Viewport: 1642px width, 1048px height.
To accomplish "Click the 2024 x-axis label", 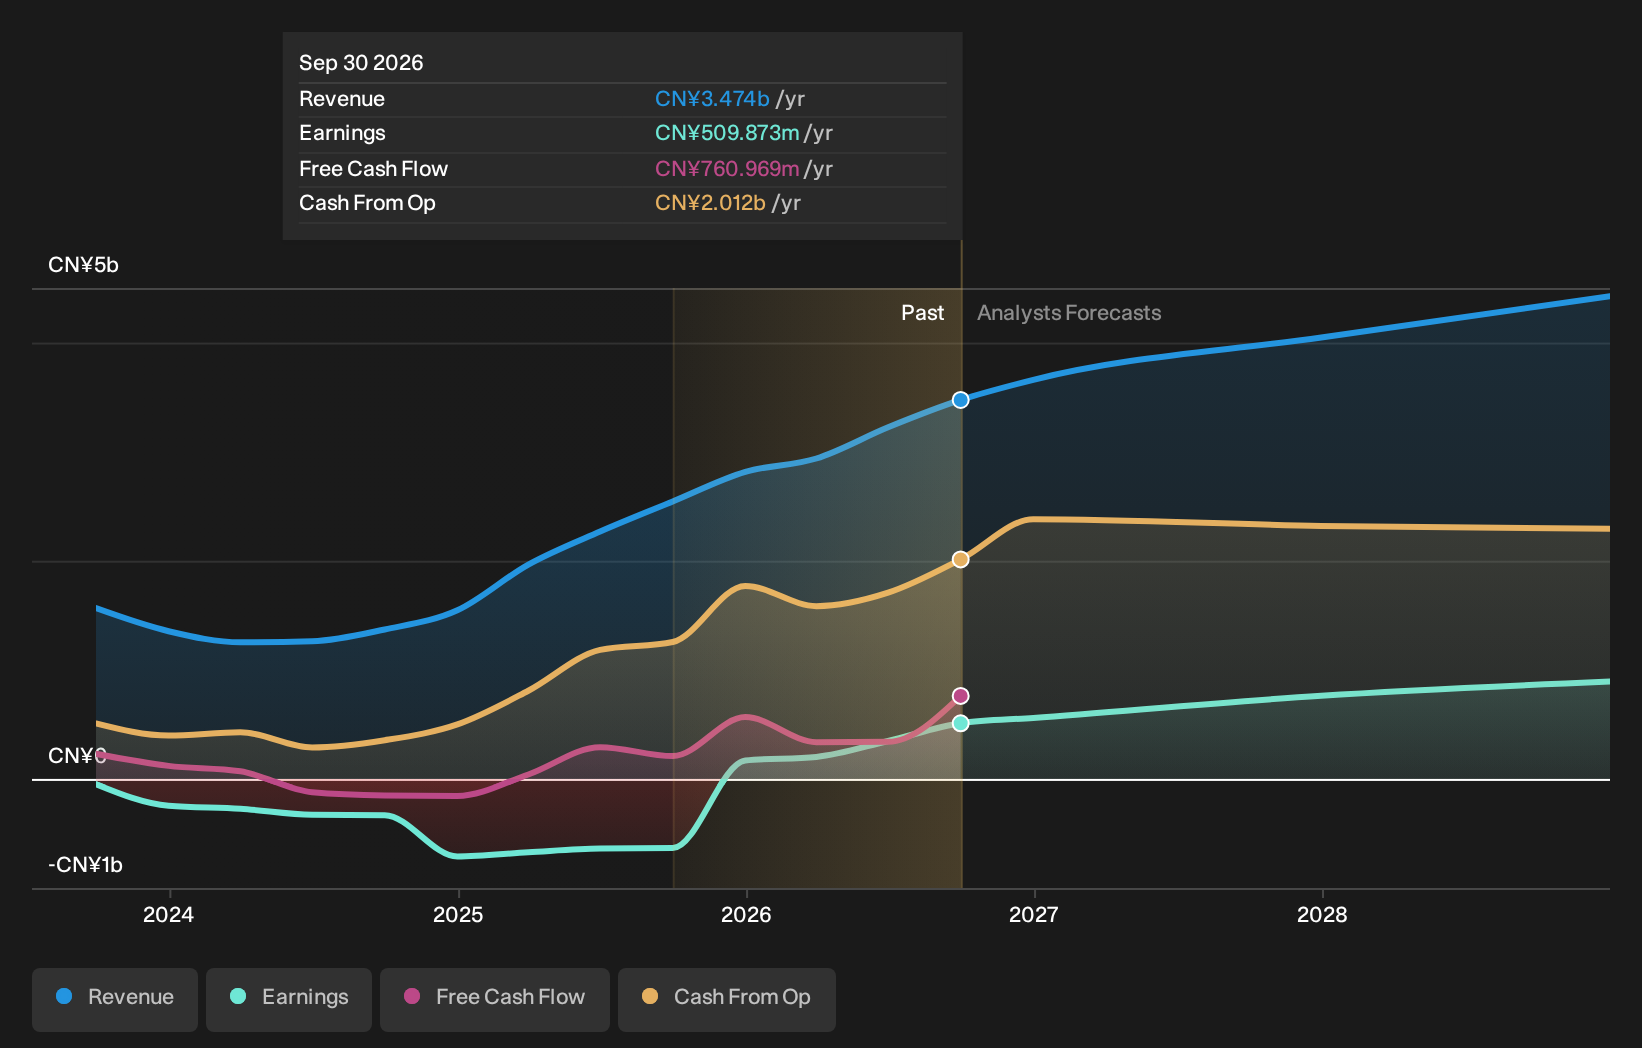I will click(x=168, y=915).
